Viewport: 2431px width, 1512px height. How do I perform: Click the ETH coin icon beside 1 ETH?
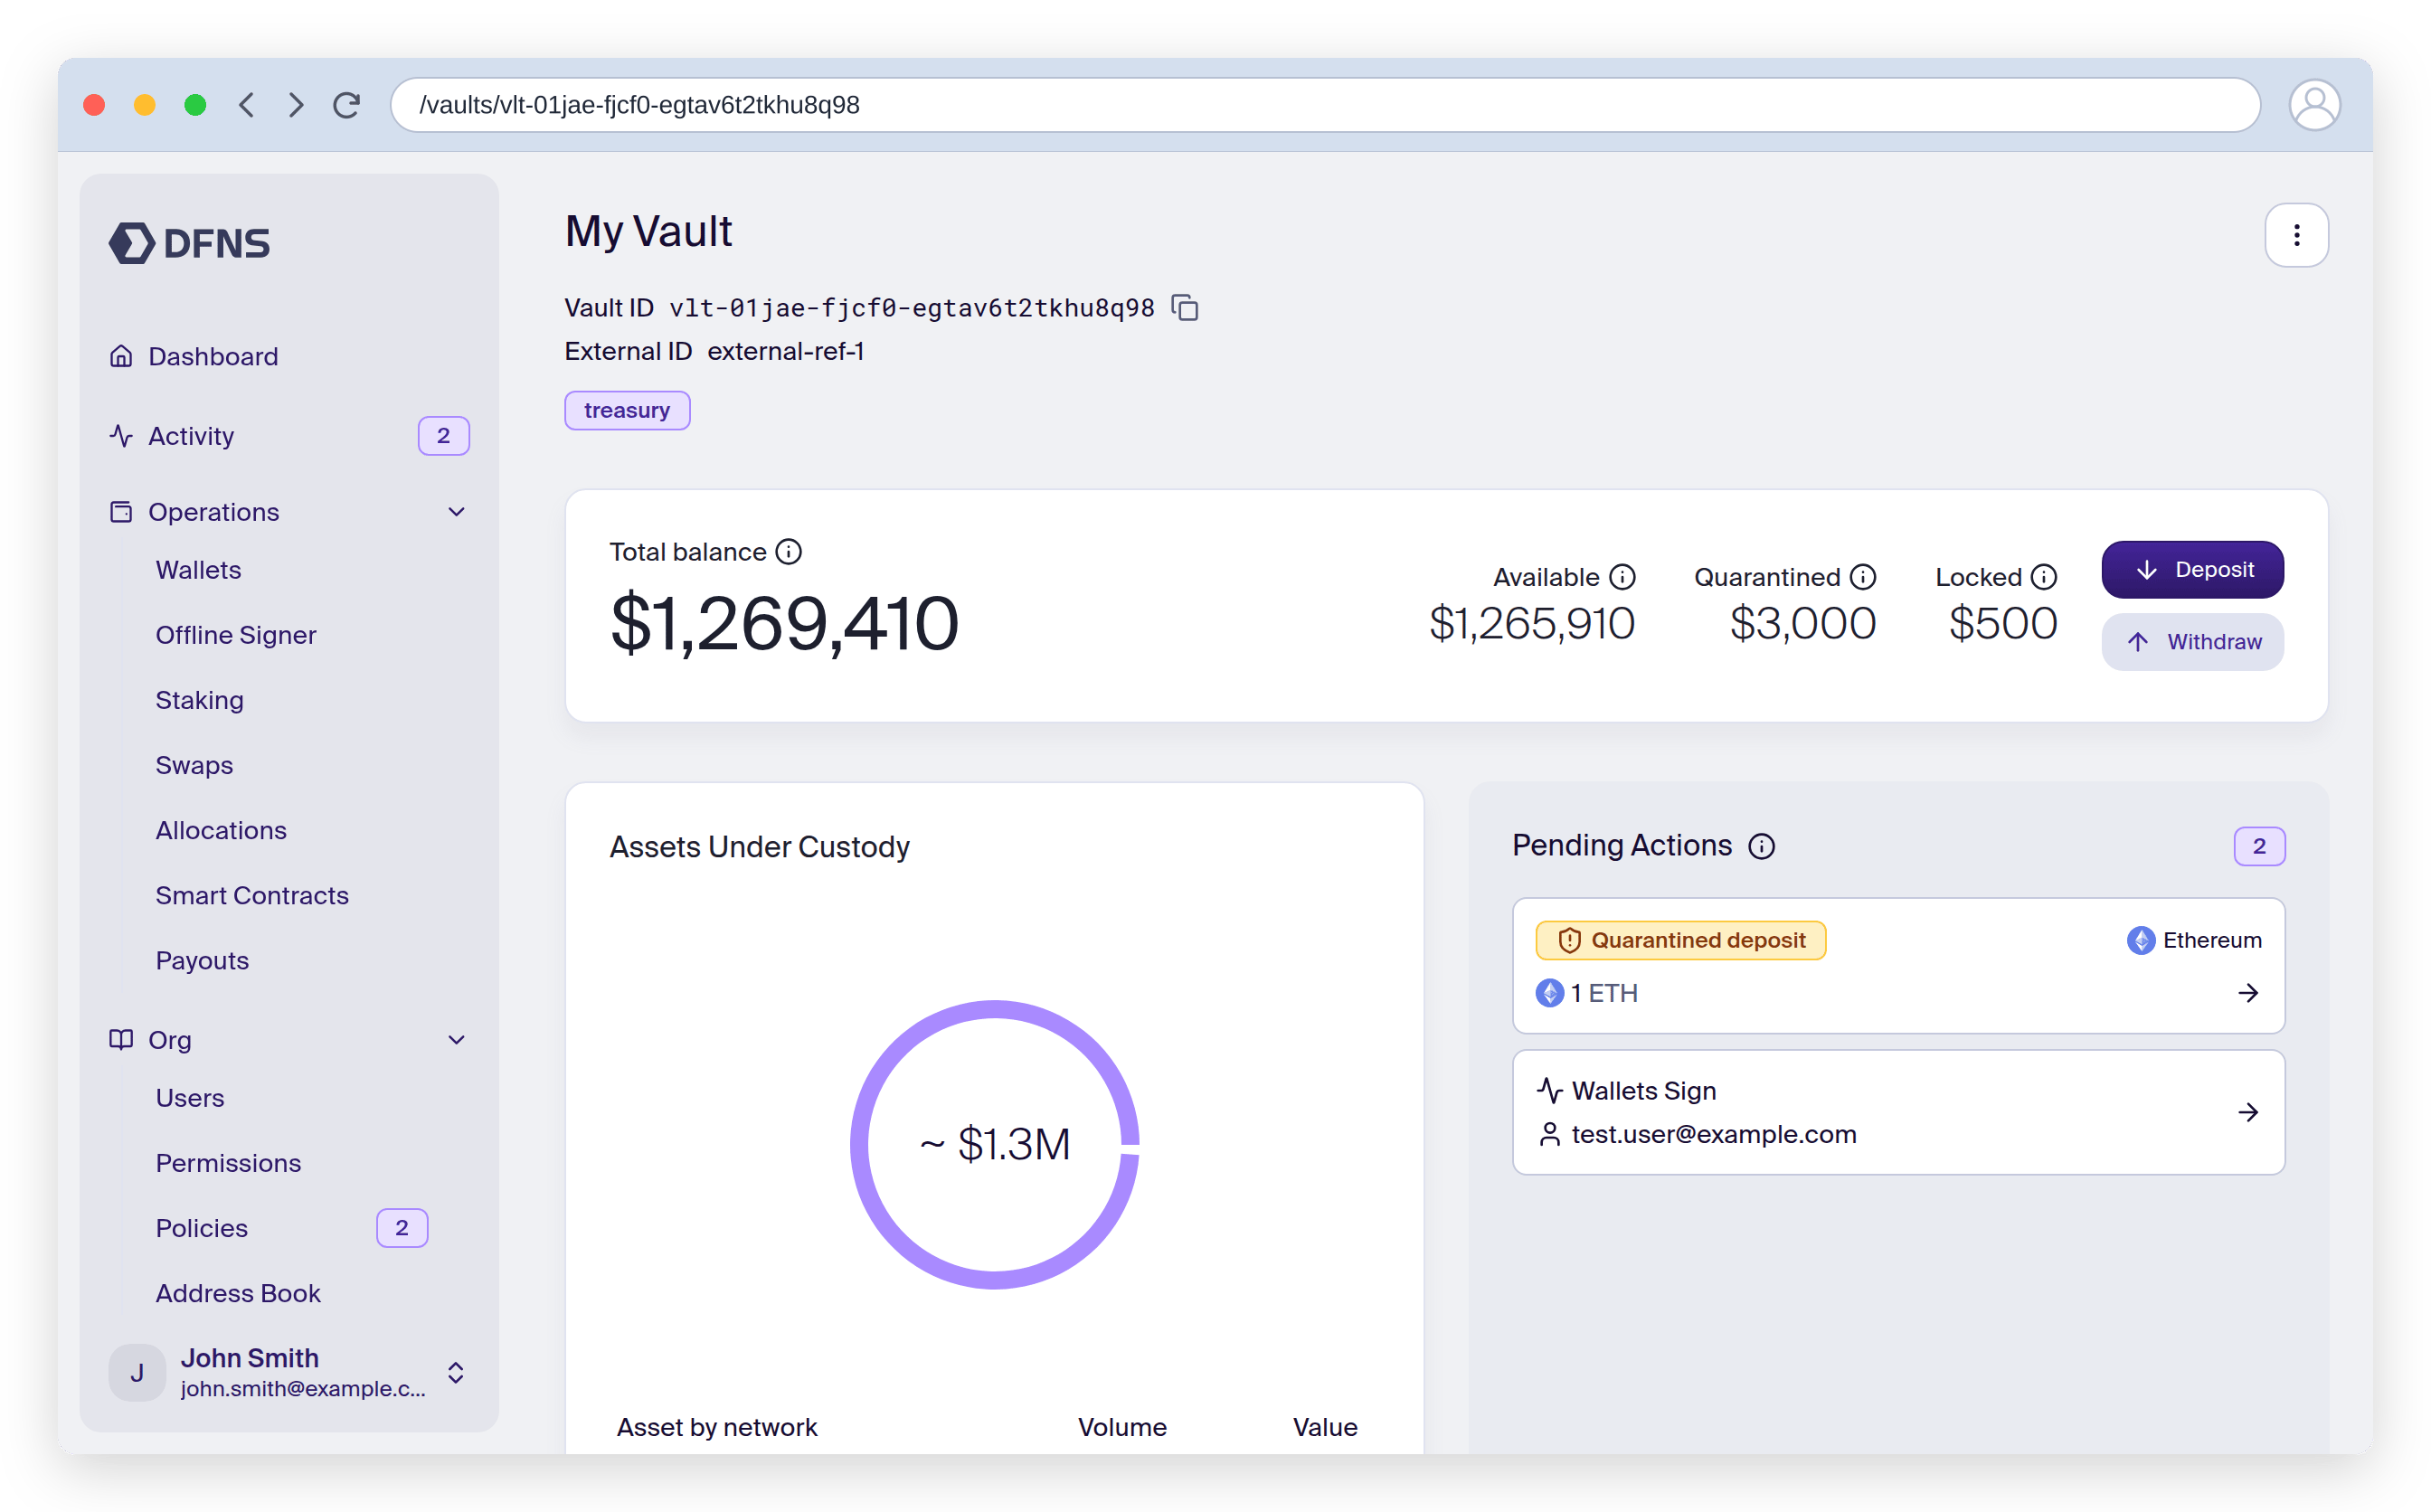tap(1549, 993)
